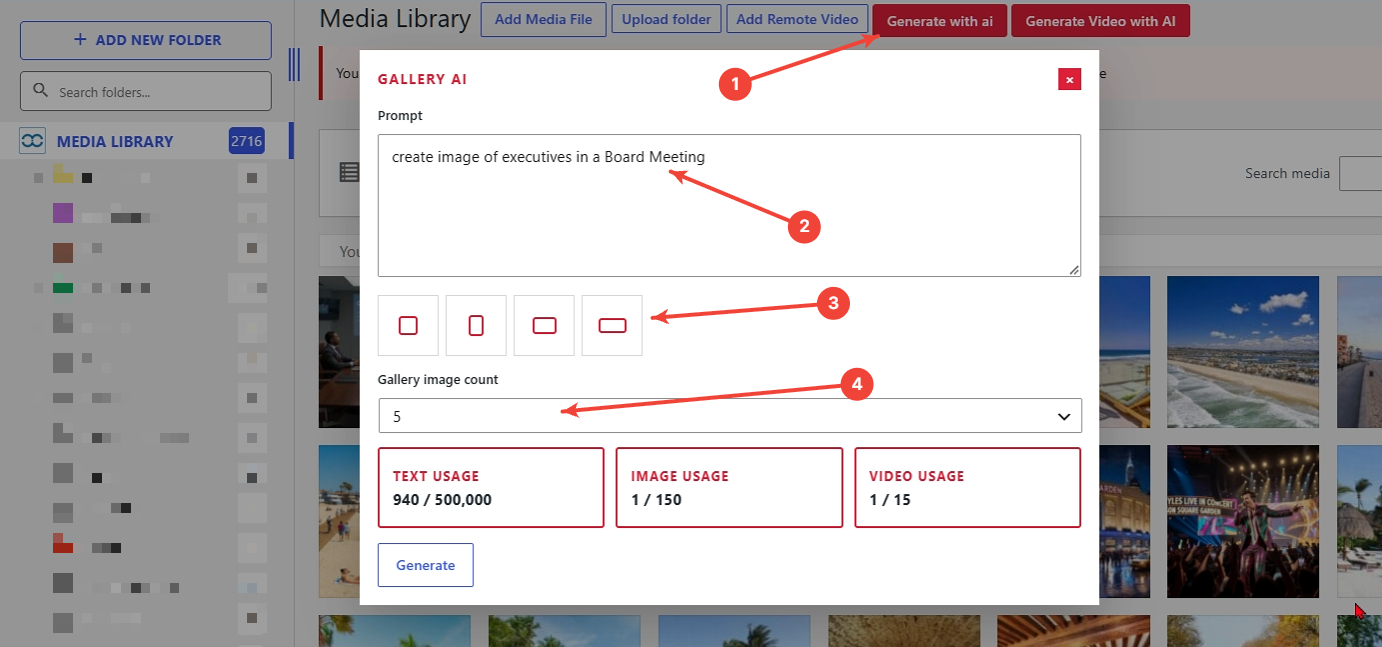Click the "Gallery image count" label
Image resolution: width=1382 pixels, height=647 pixels.
pyautogui.click(x=438, y=380)
